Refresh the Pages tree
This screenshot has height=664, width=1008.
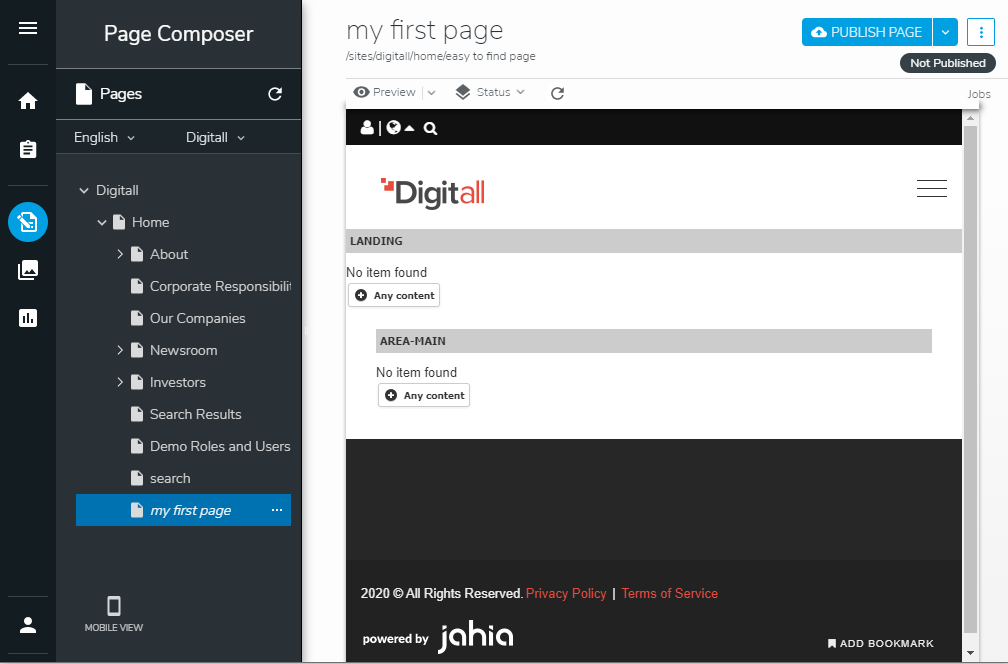point(275,95)
